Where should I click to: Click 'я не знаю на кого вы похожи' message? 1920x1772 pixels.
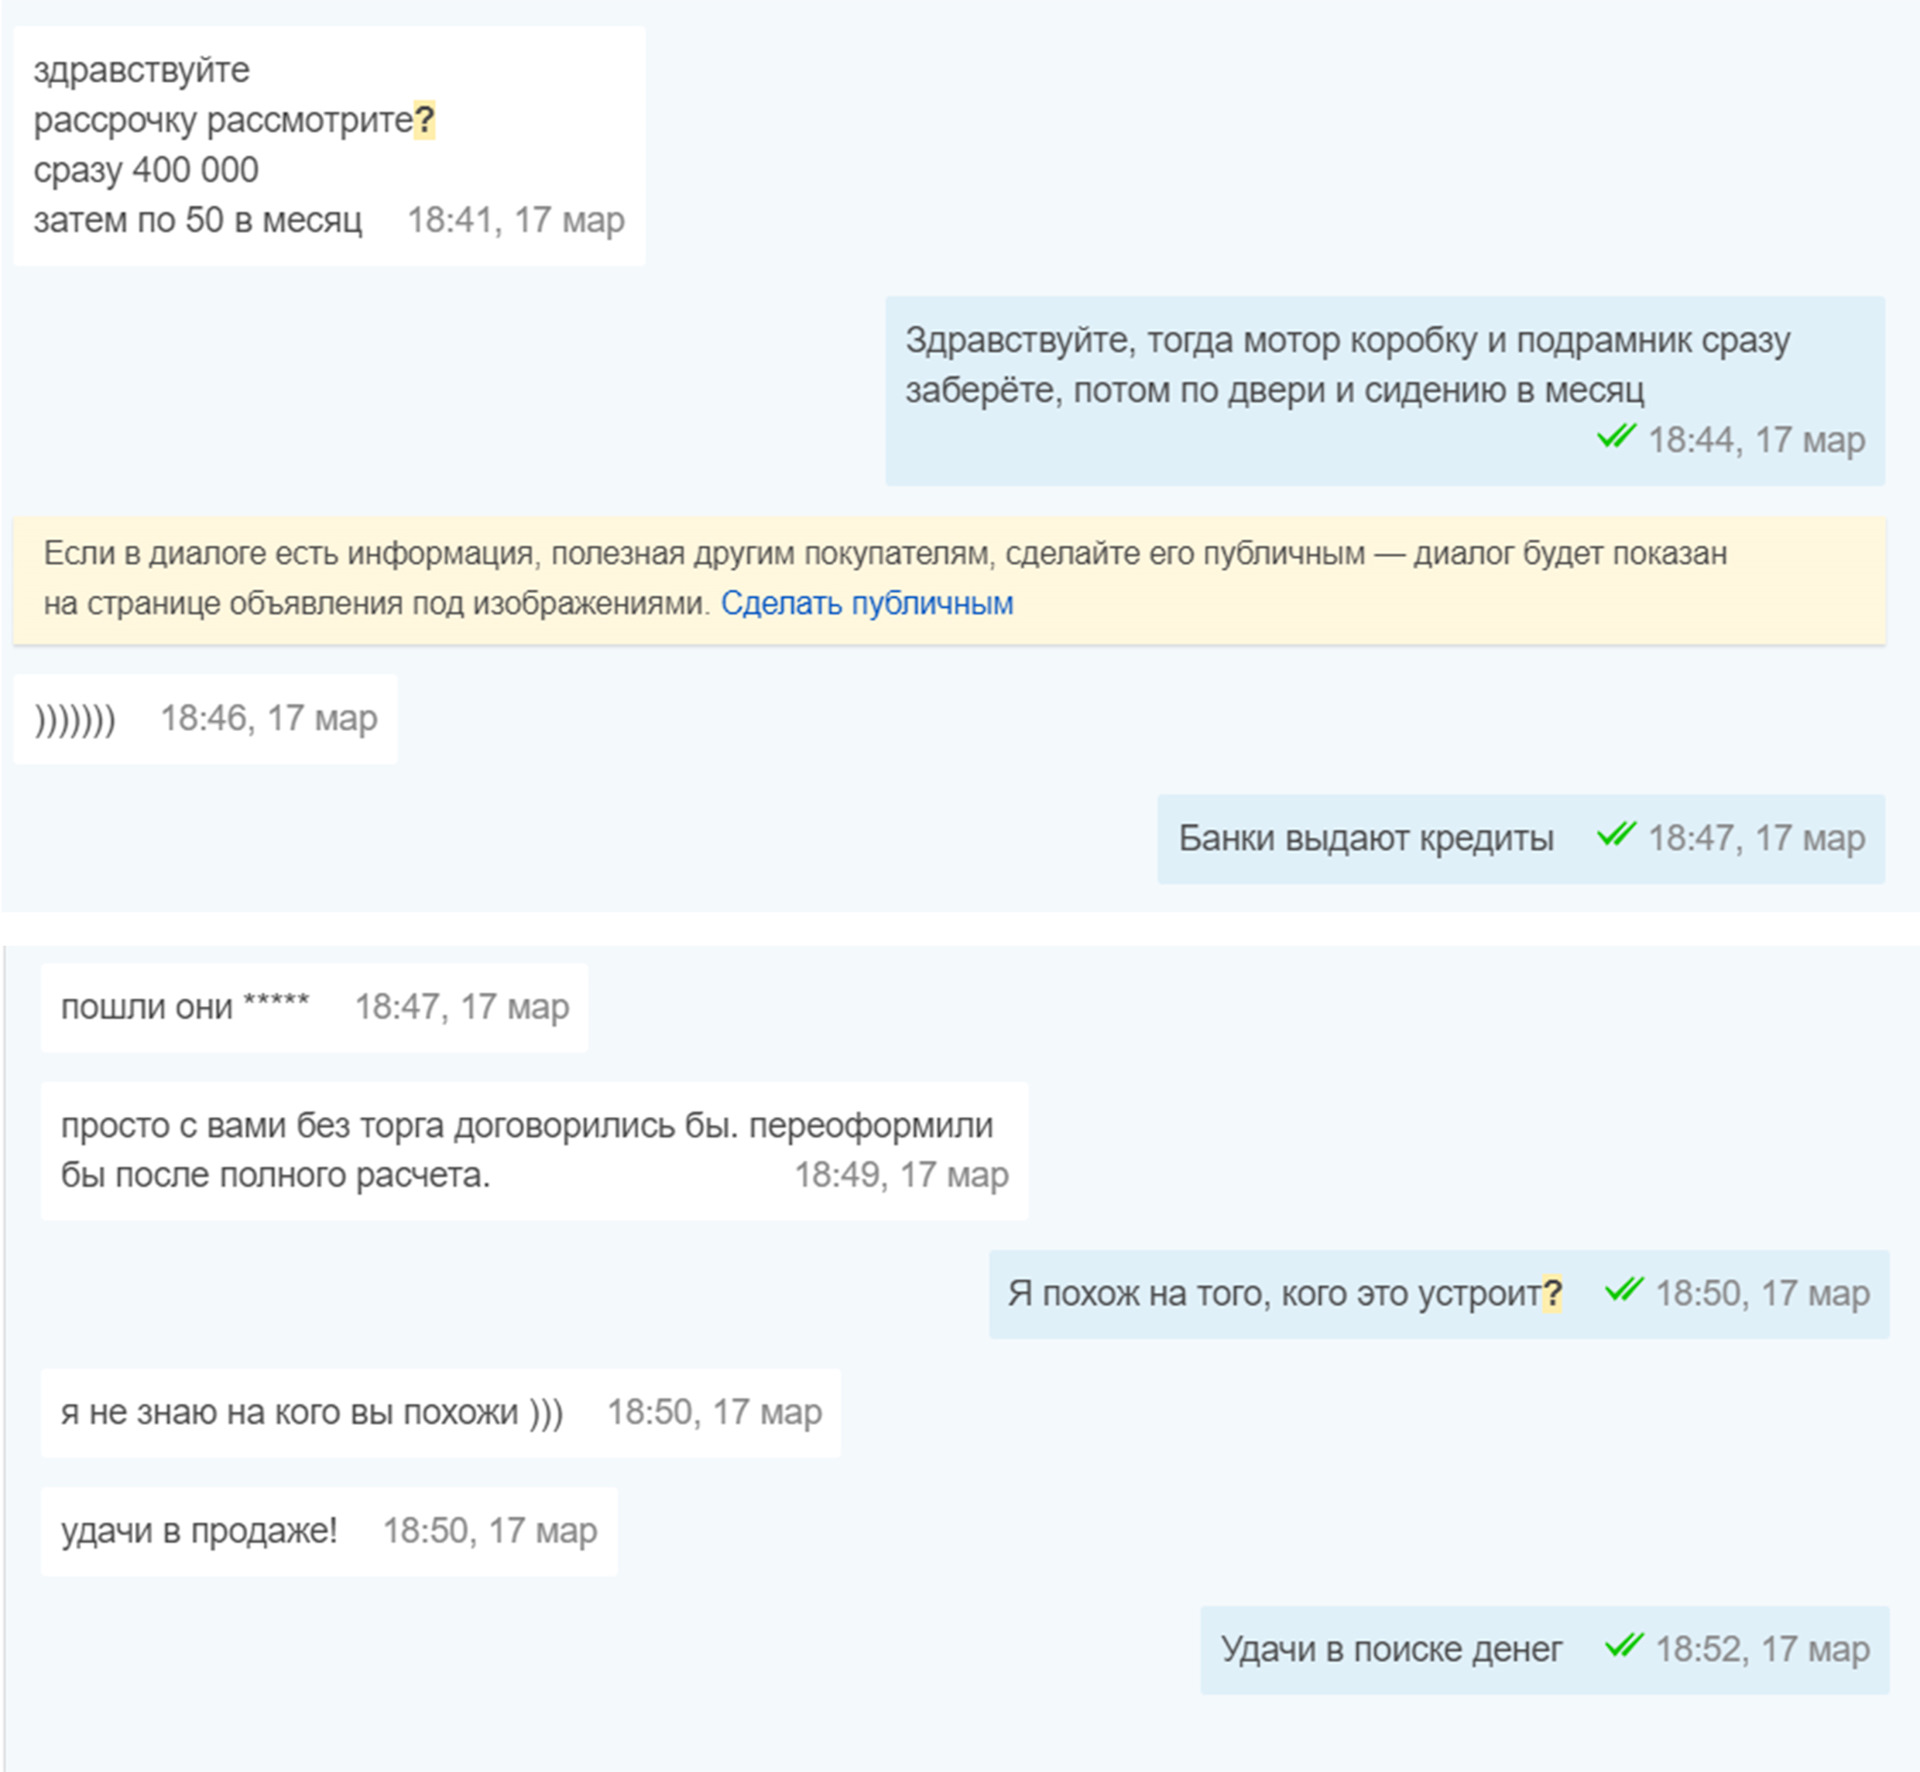pos(312,1413)
